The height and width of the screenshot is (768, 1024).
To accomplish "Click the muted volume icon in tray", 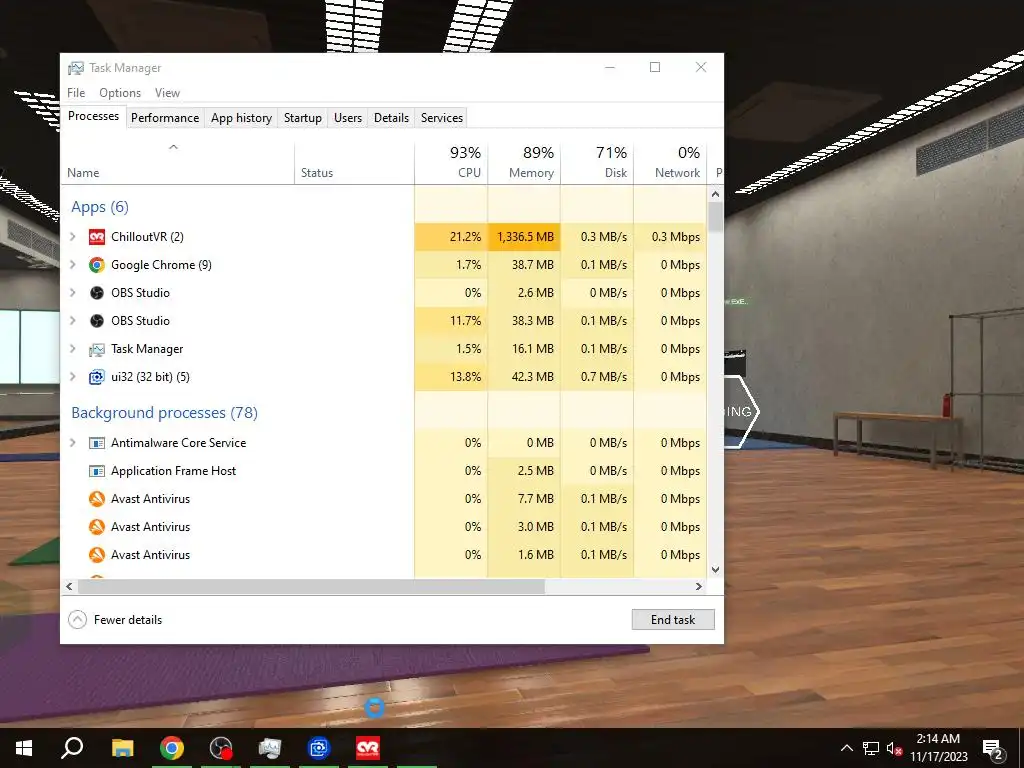I will (x=894, y=748).
